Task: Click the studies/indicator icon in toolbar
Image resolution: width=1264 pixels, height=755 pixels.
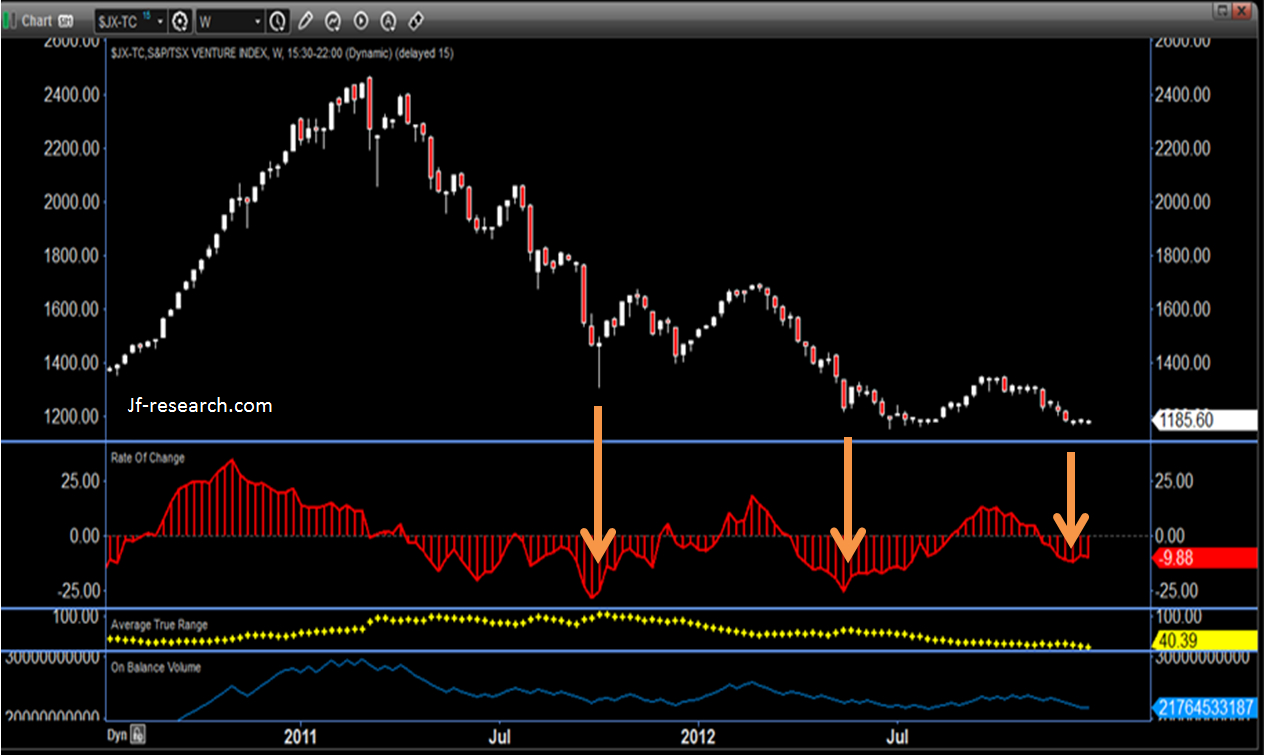Action: tap(333, 20)
